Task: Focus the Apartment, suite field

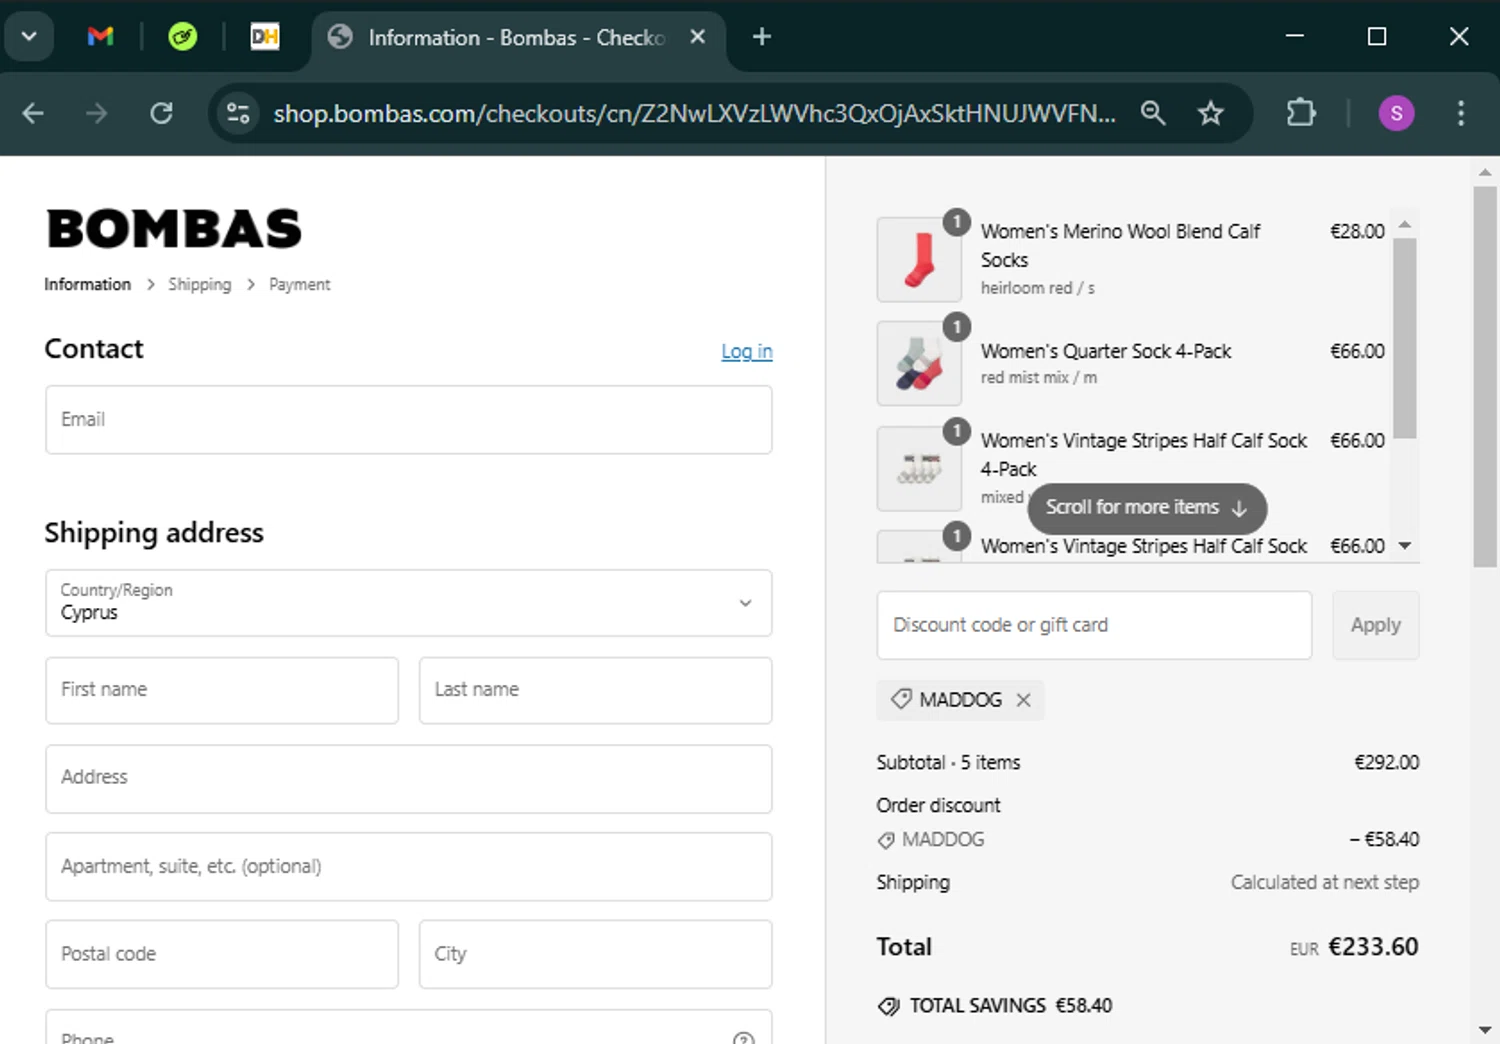Action: coord(409,866)
